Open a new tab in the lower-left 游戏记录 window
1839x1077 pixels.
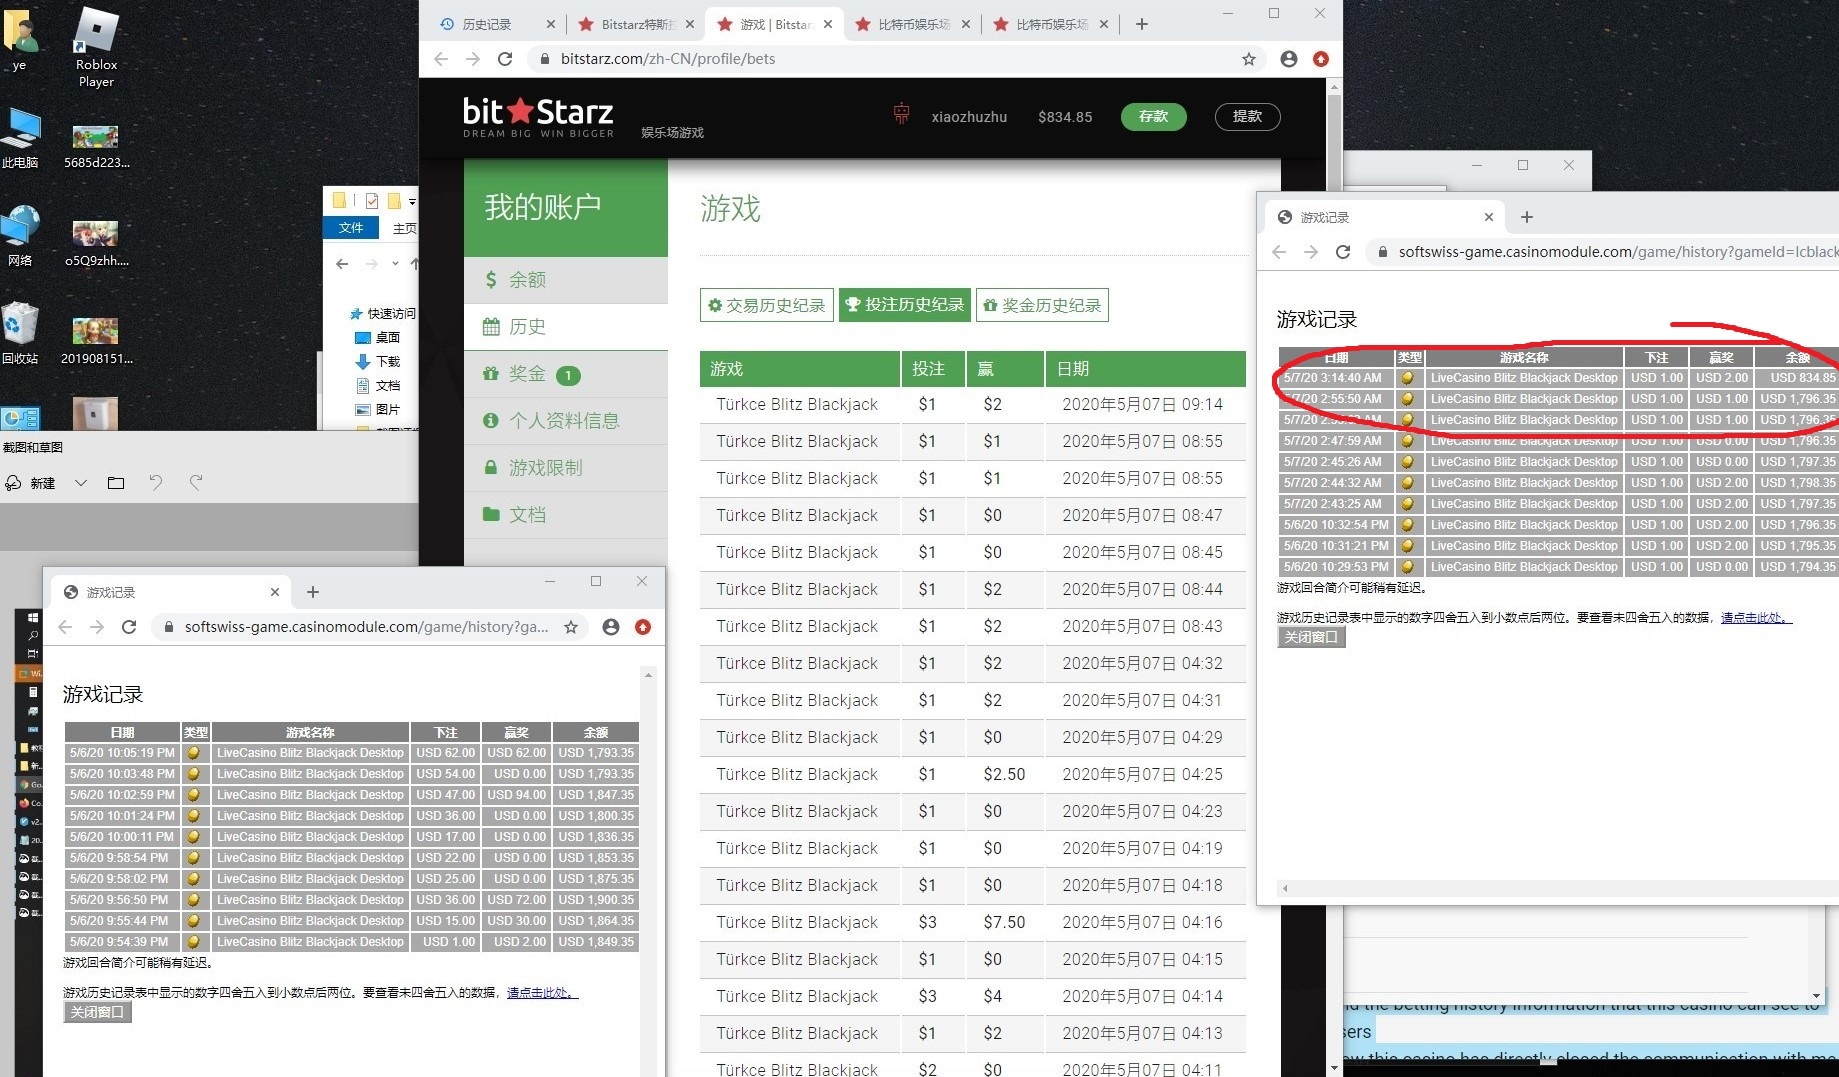[x=313, y=592]
